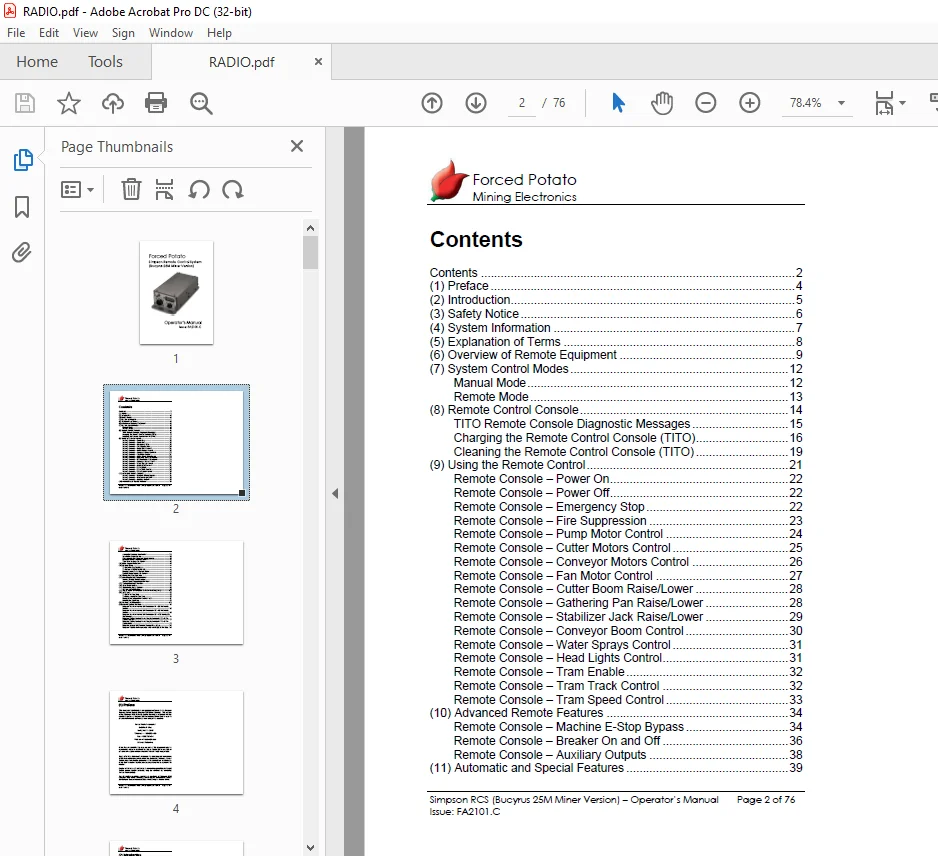Open 'Remote Console – Emergency Stop' entry
Image resolution: width=938 pixels, height=856 pixels.
click(628, 507)
